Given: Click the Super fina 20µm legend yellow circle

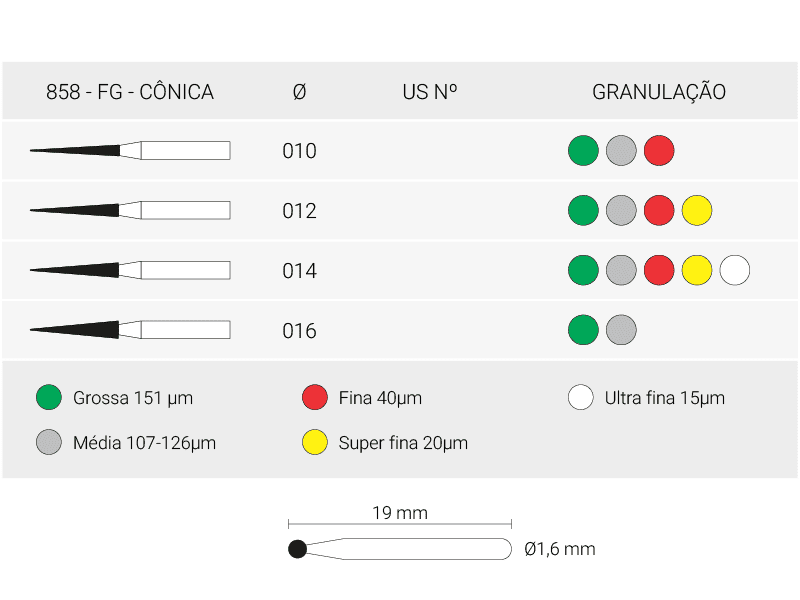Looking at the screenshot, I should point(315,442).
